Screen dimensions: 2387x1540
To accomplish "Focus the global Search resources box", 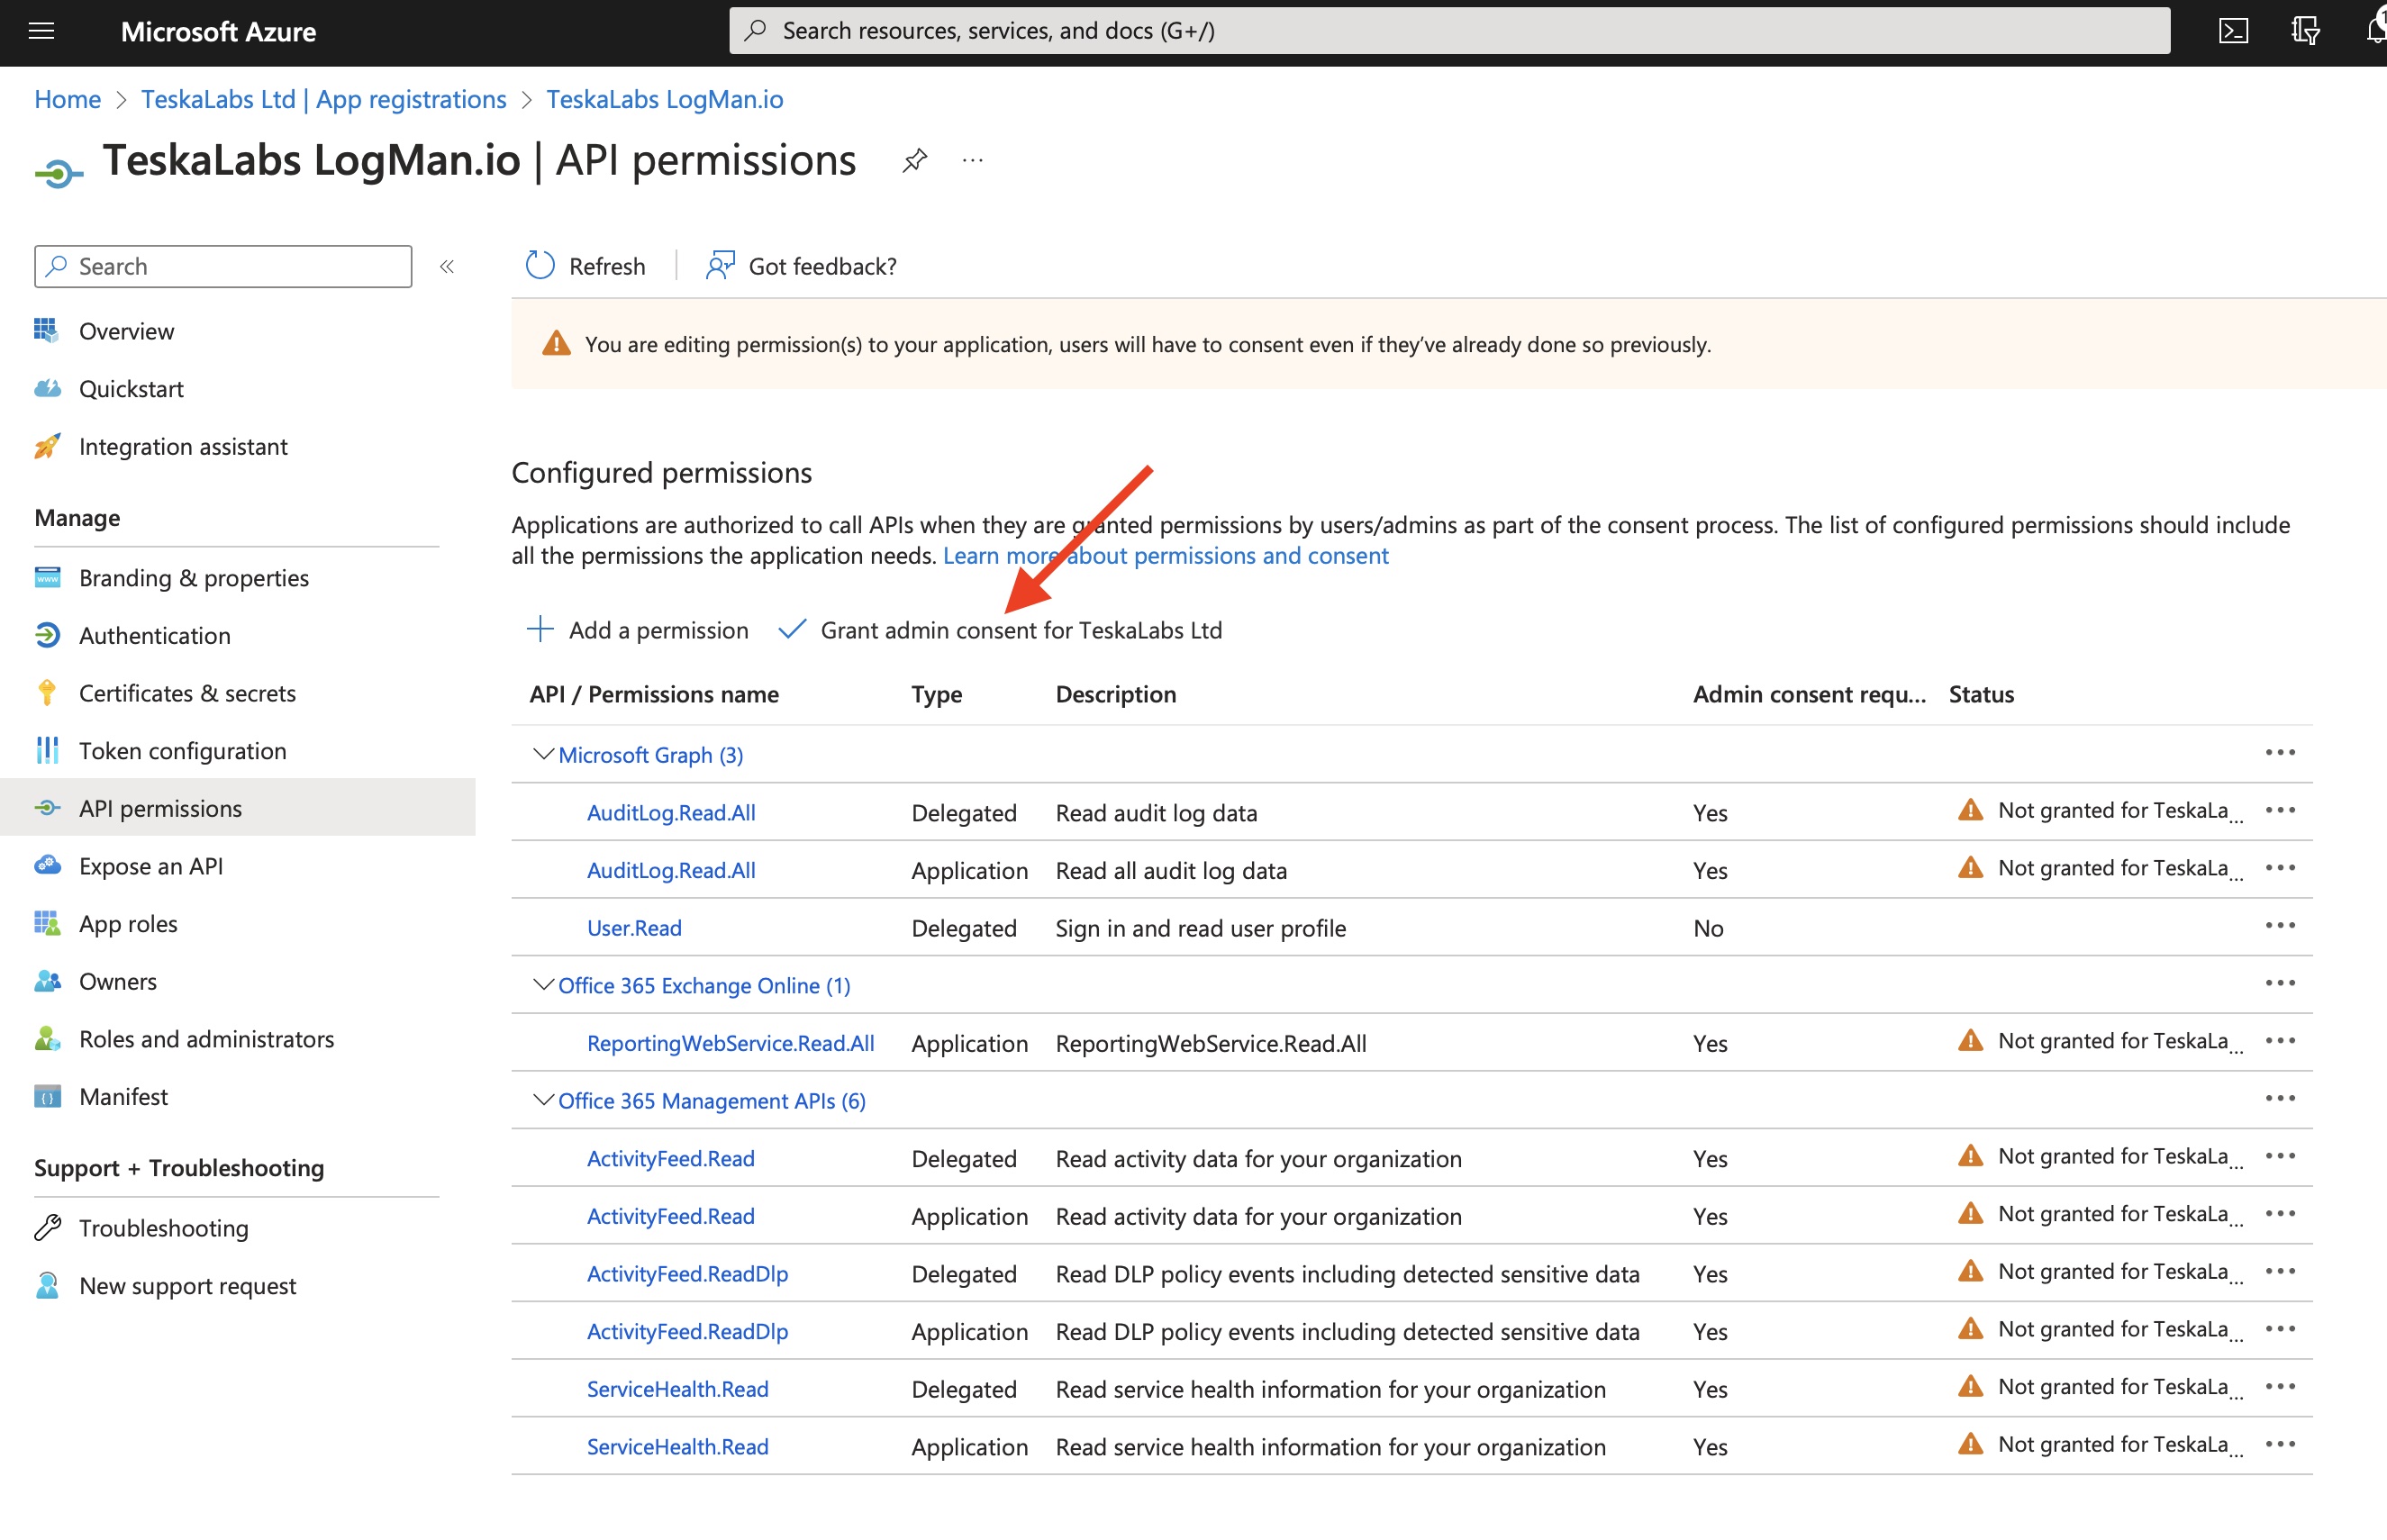I will coord(1449,31).
